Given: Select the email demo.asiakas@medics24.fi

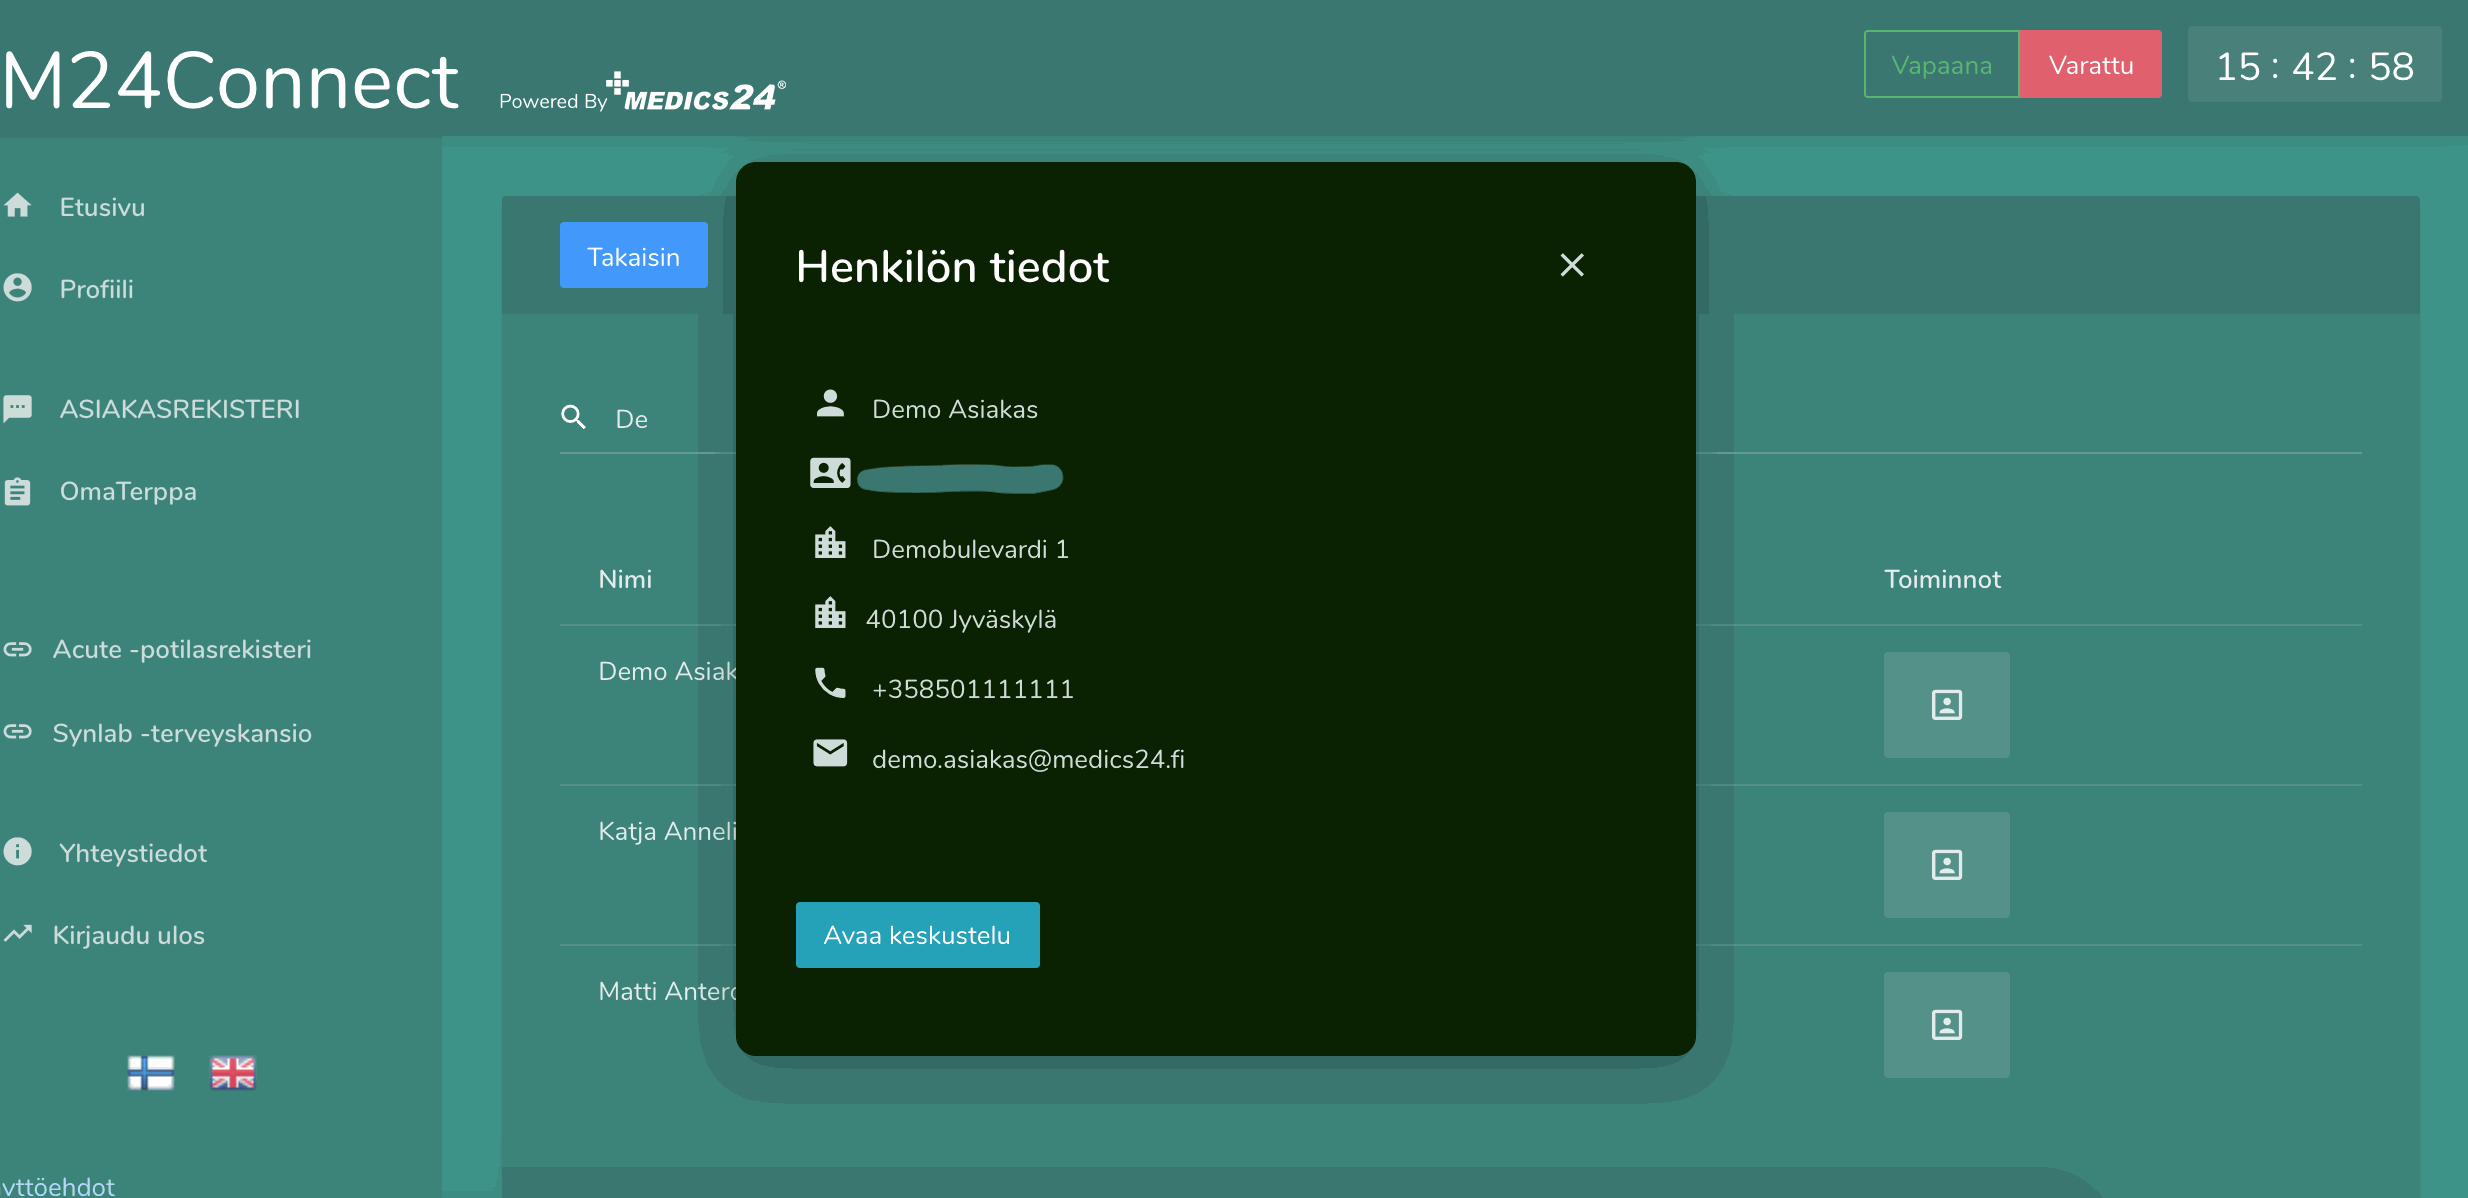Looking at the screenshot, I should [1028, 759].
